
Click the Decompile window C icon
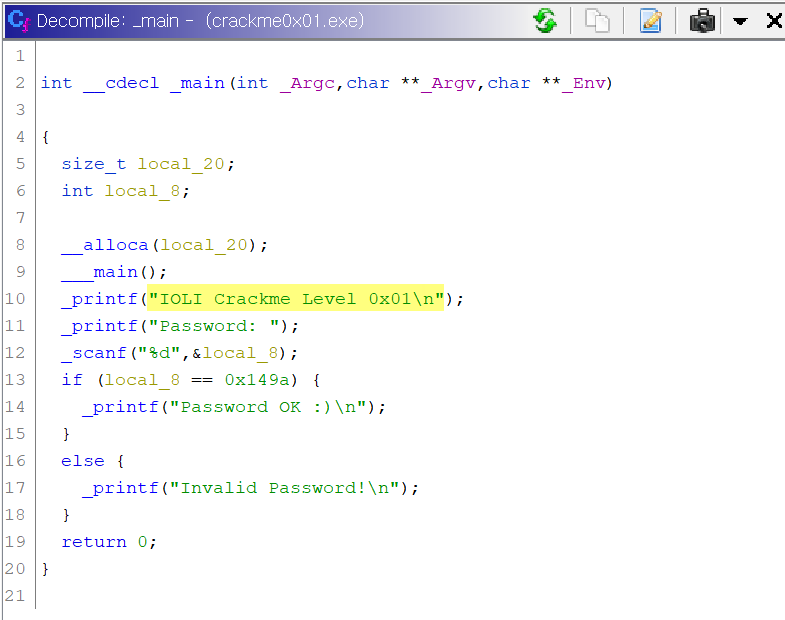coord(19,21)
